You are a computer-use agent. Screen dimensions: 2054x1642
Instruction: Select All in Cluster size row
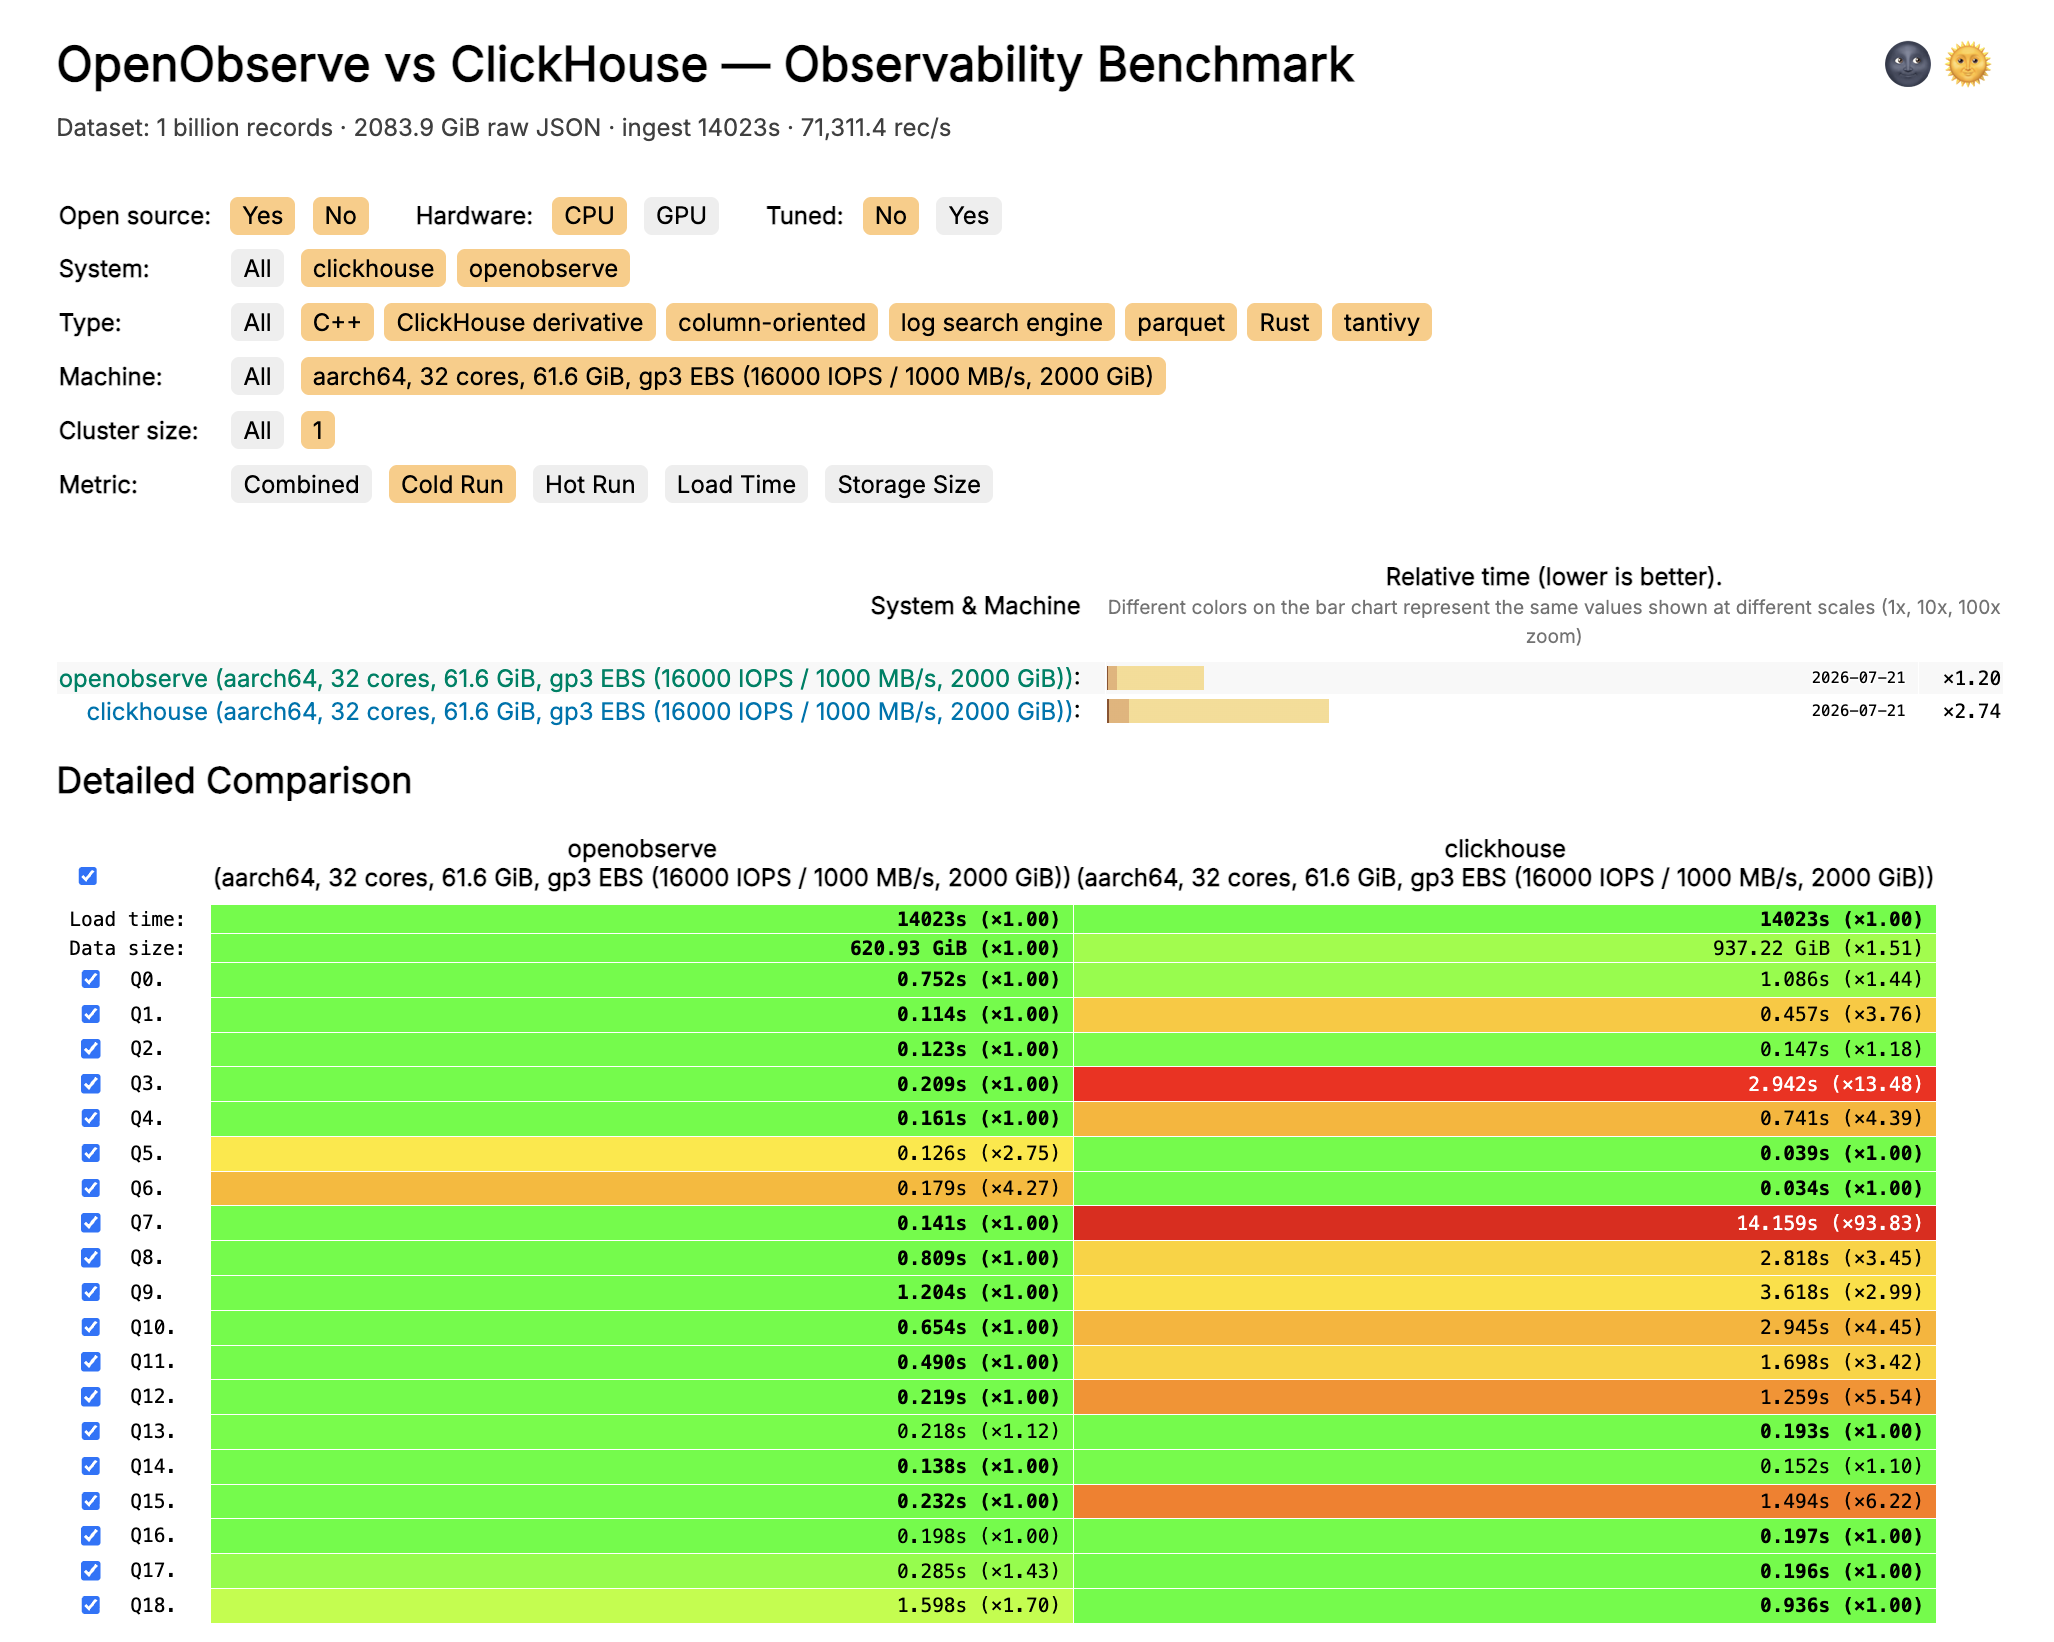click(x=257, y=431)
